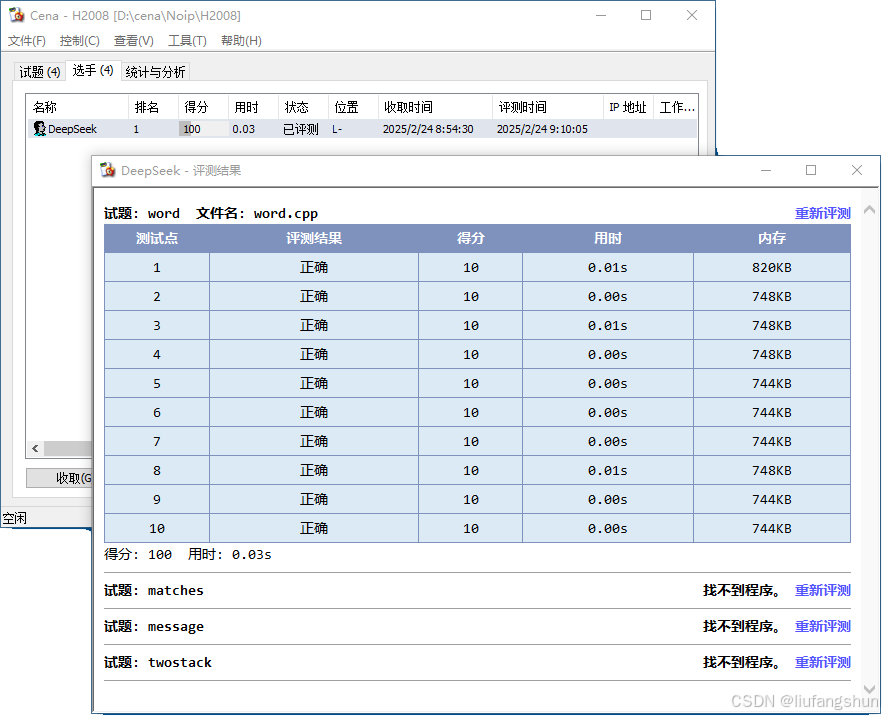The image size is (882, 716).
Task: Click the icon in the 评测结果 window title bar
Action: click(x=107, y=170)
